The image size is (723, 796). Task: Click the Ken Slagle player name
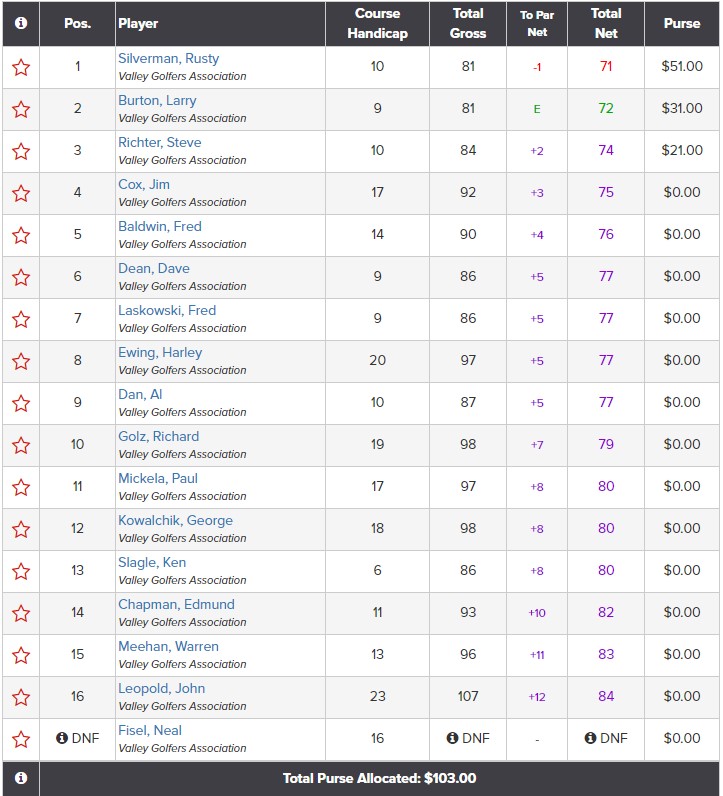coord(152,562)
